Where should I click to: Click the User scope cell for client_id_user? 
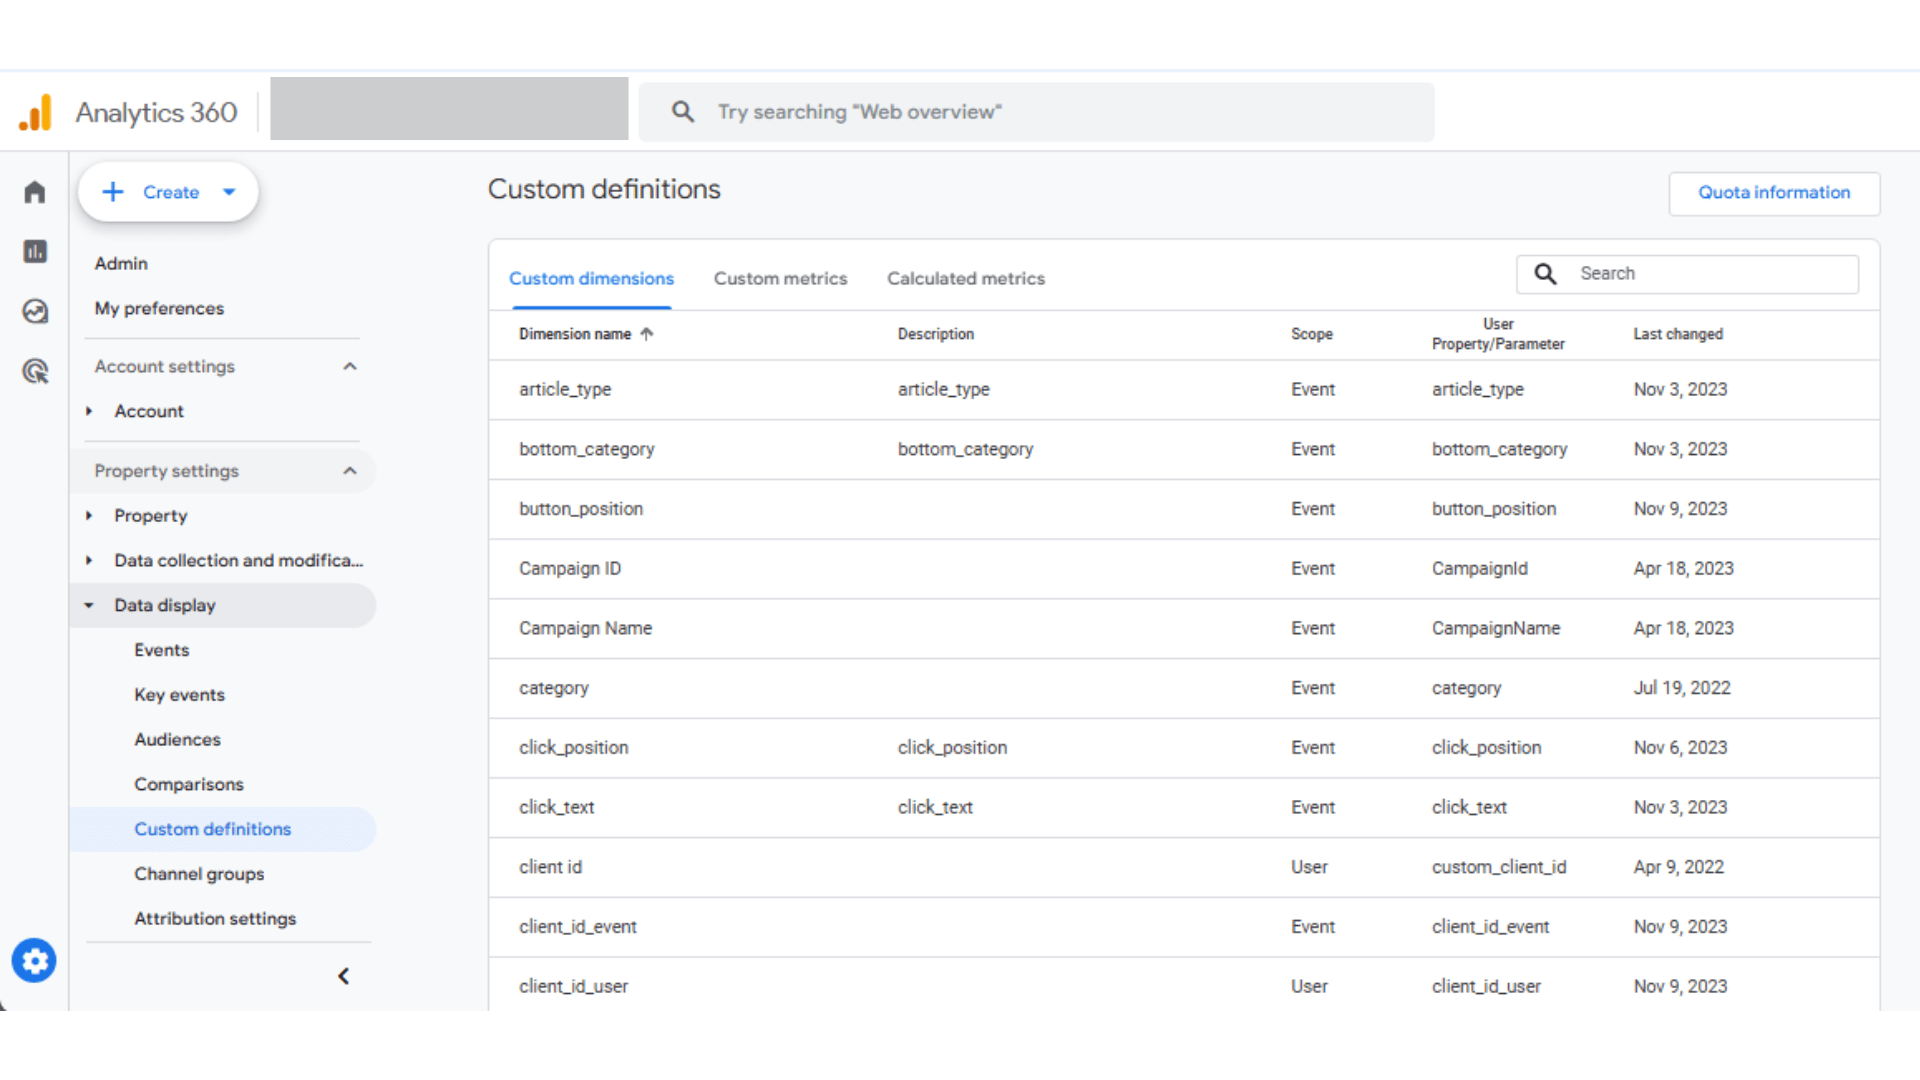pyautogui.click(x=1309, y=987)
